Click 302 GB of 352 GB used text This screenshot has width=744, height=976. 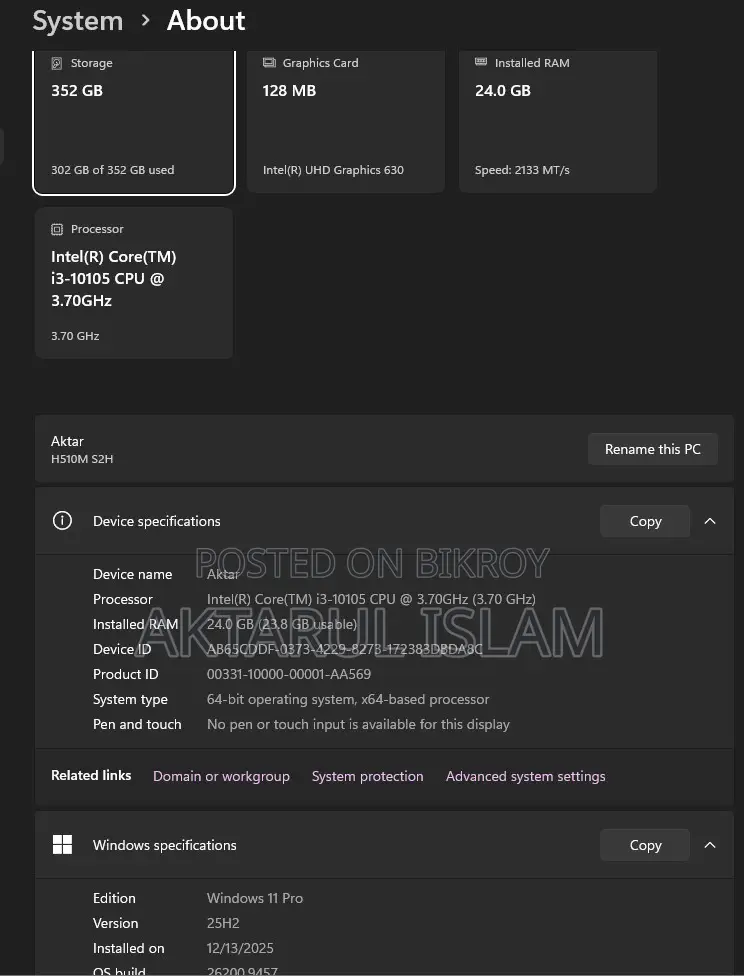113,170
